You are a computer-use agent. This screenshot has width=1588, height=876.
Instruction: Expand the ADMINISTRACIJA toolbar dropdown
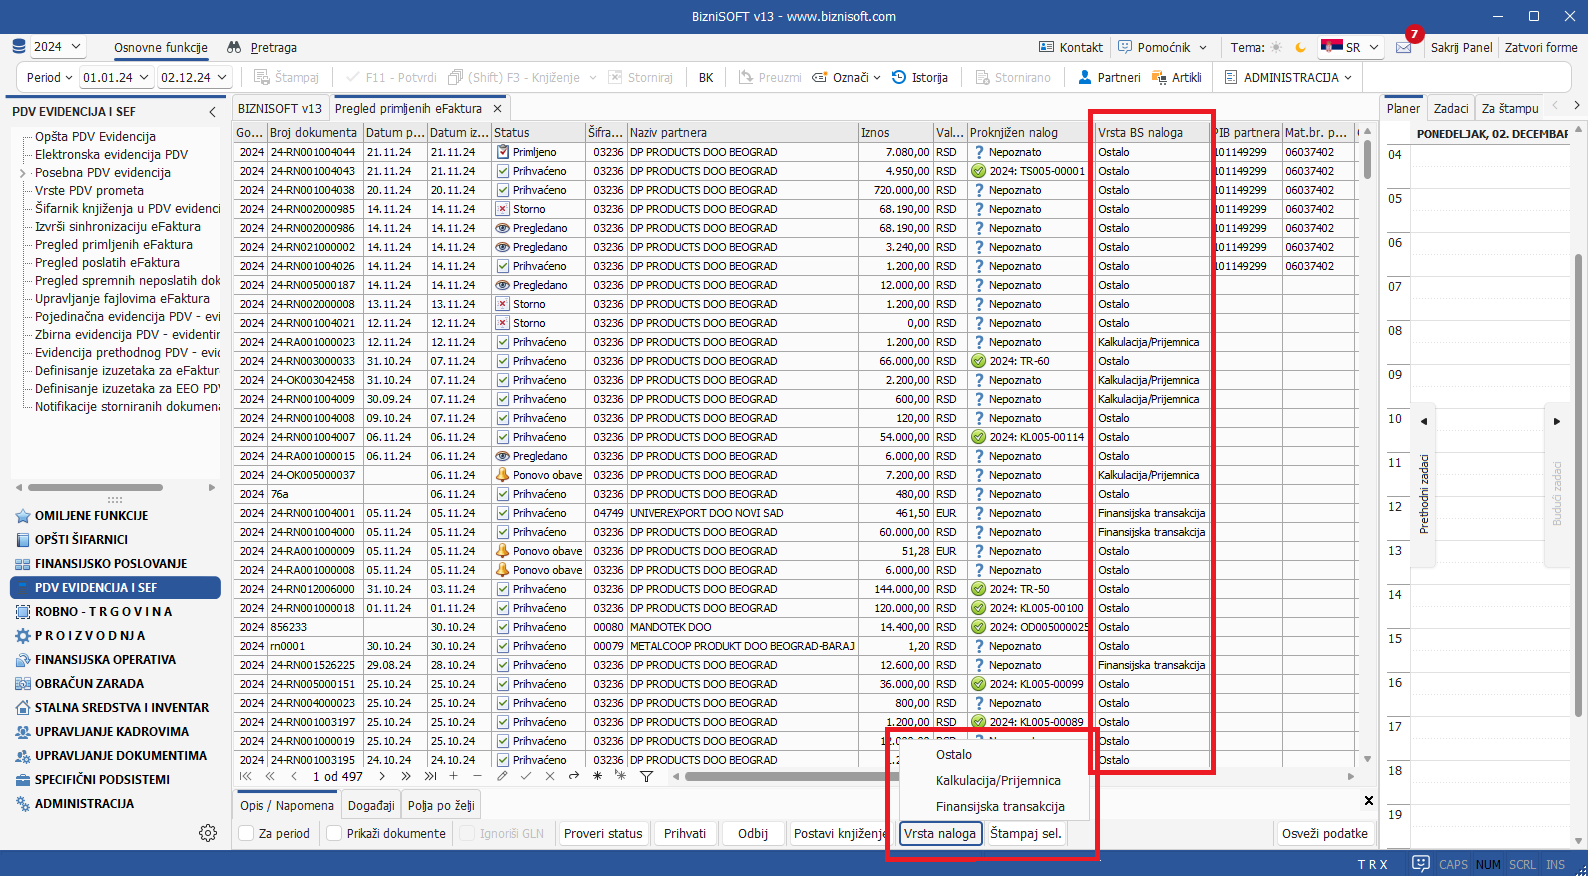(x=1348, y=77)
